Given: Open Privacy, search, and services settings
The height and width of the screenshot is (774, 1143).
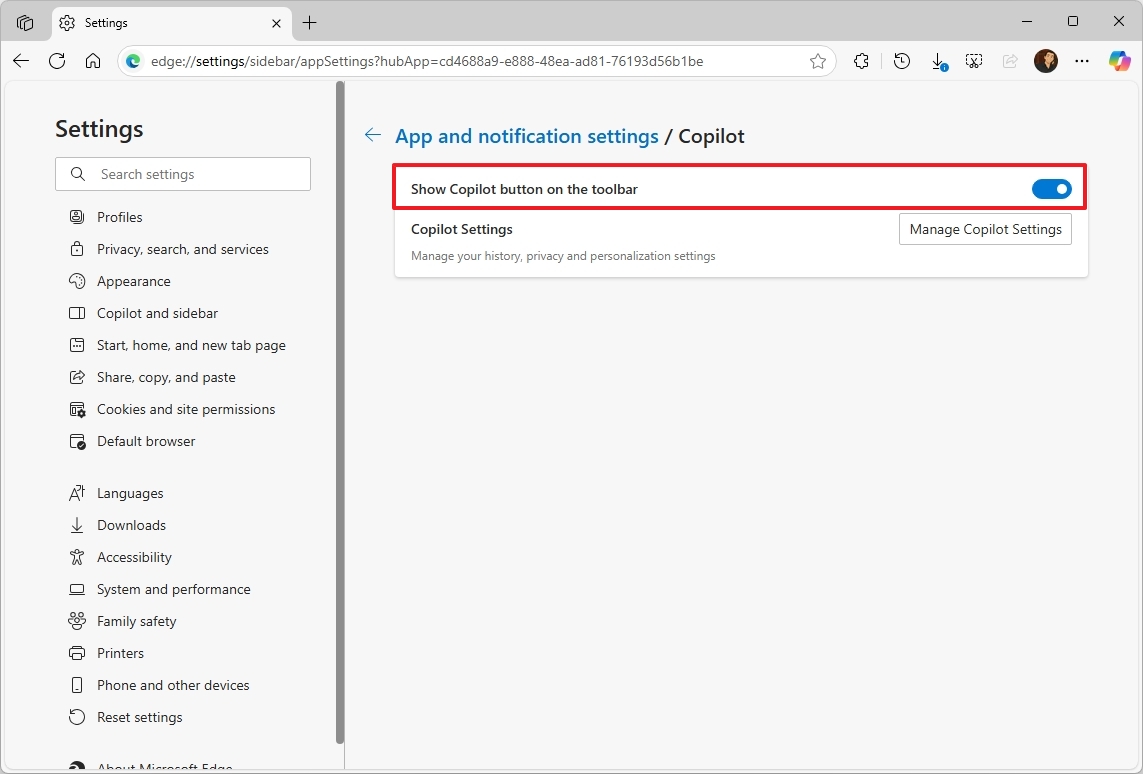Looking at the screenshot, I should (x=183, y=249).
